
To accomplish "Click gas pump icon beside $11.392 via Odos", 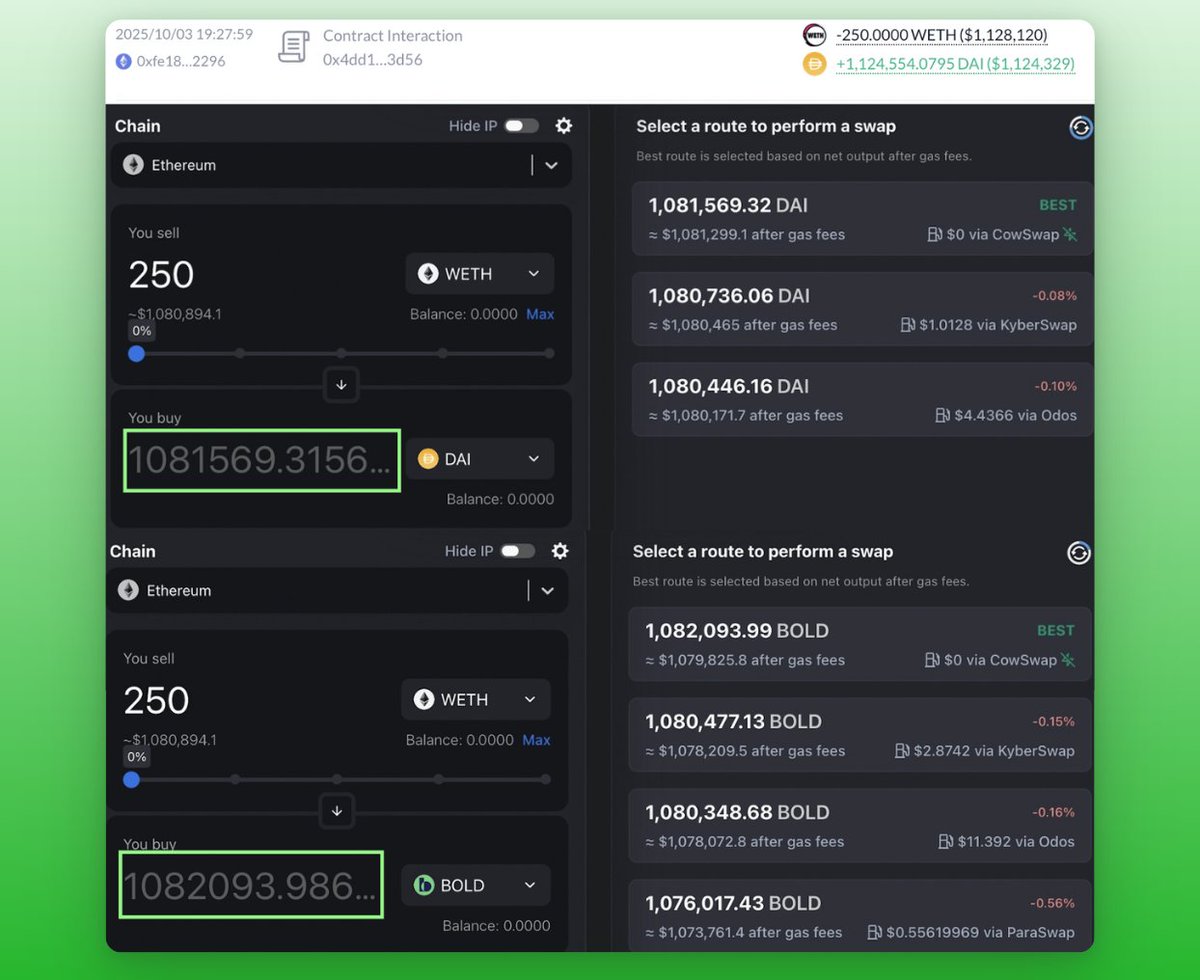I will (945, 842).
